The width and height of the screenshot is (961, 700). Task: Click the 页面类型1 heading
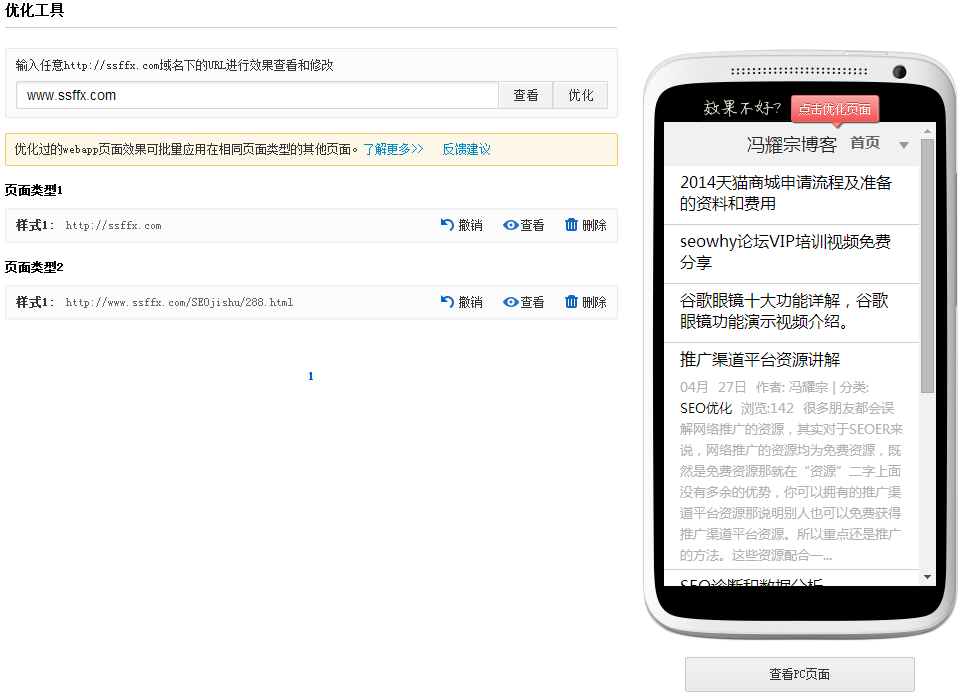tap(34, 190)
